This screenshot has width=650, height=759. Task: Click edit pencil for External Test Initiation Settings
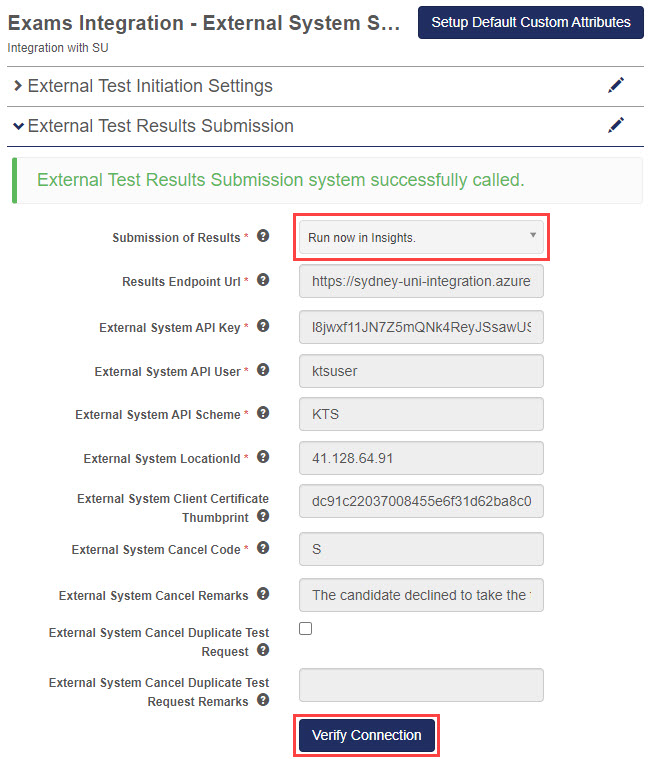tap(616, 86)
